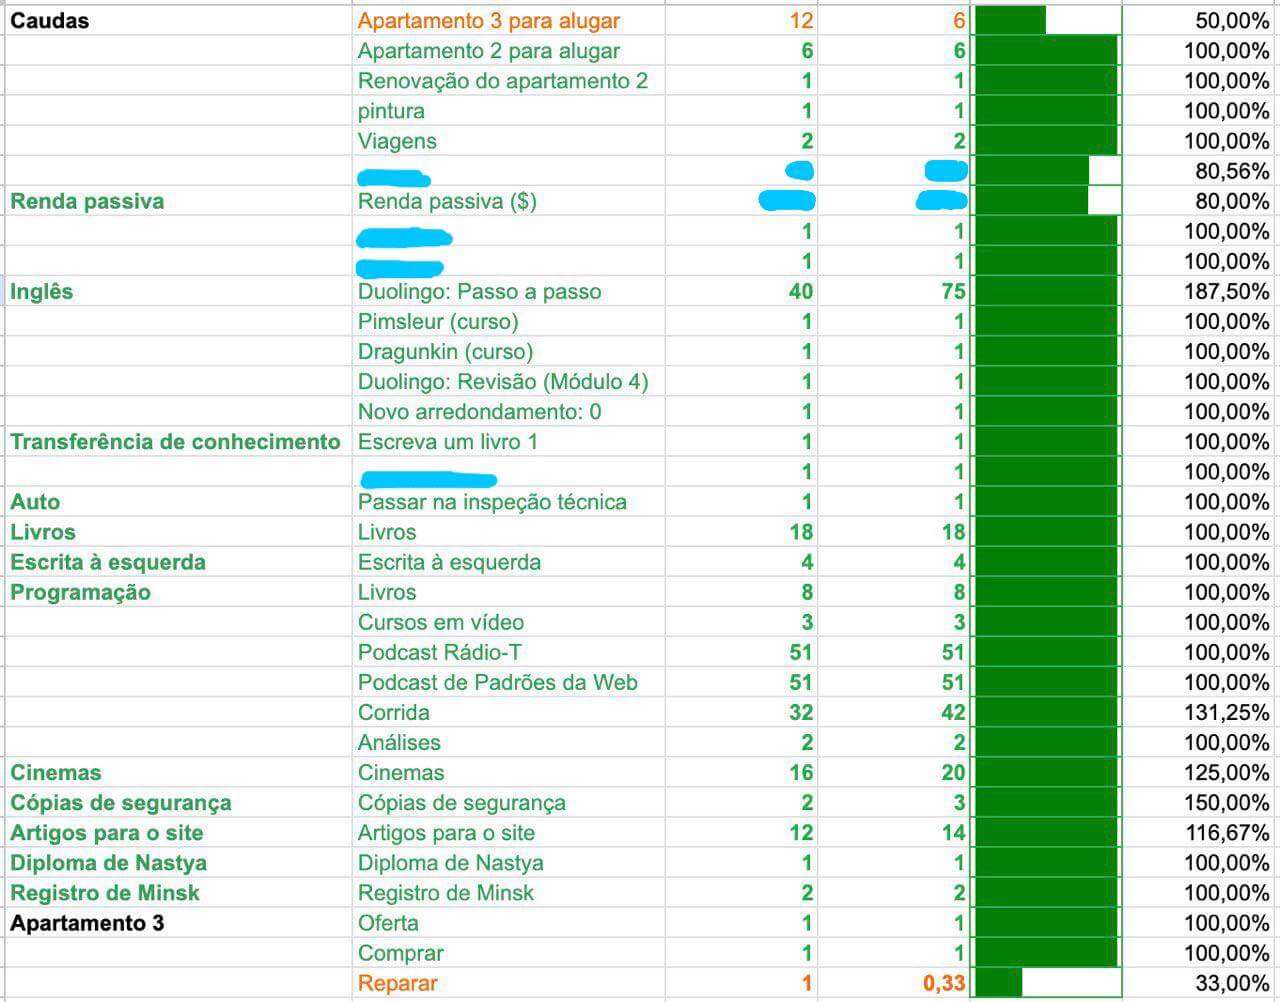Select the 'Reparar' cell
The height and width of the screenshot is (1002, 1280).
(509, 983)
